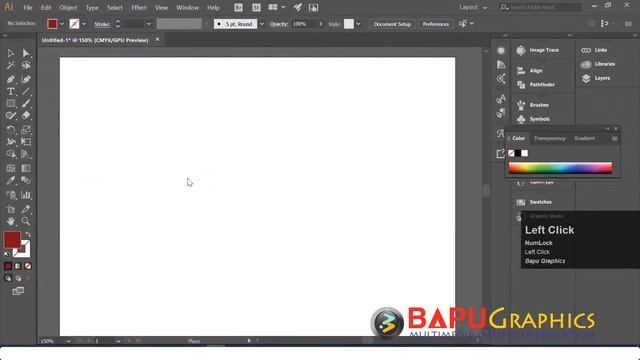Open the Object menu
This screenshot has width=640, height=360.
point(68,7)
